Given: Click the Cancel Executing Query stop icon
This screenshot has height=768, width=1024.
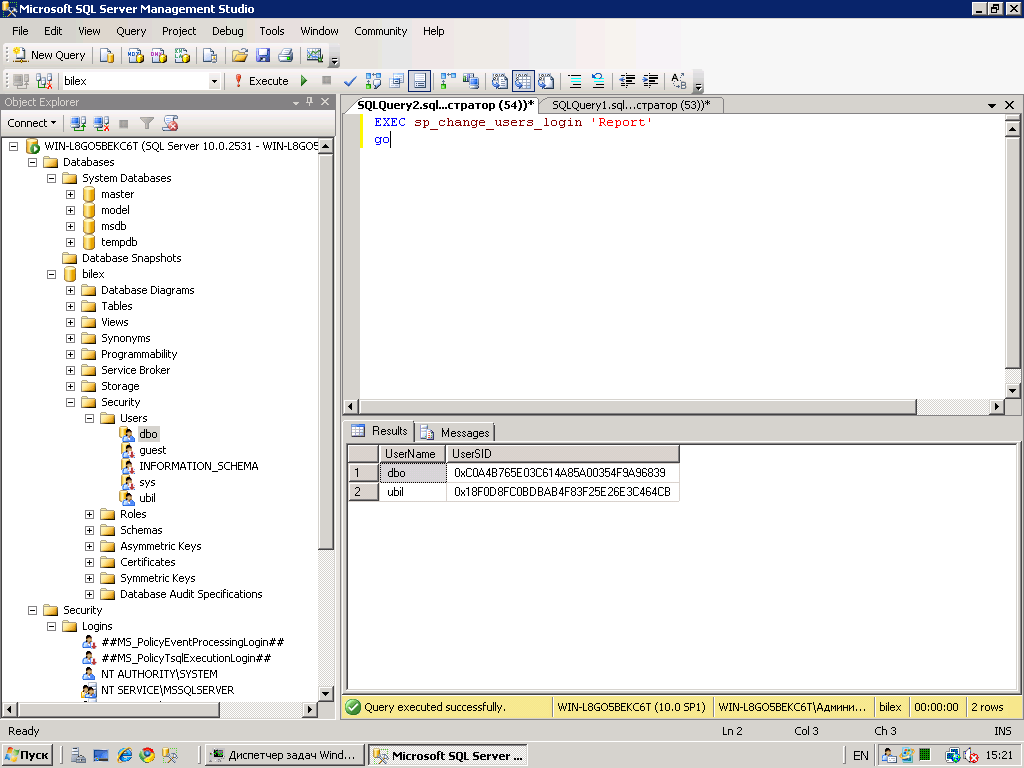Looking at the screenshot, I should tap(327, 80).
